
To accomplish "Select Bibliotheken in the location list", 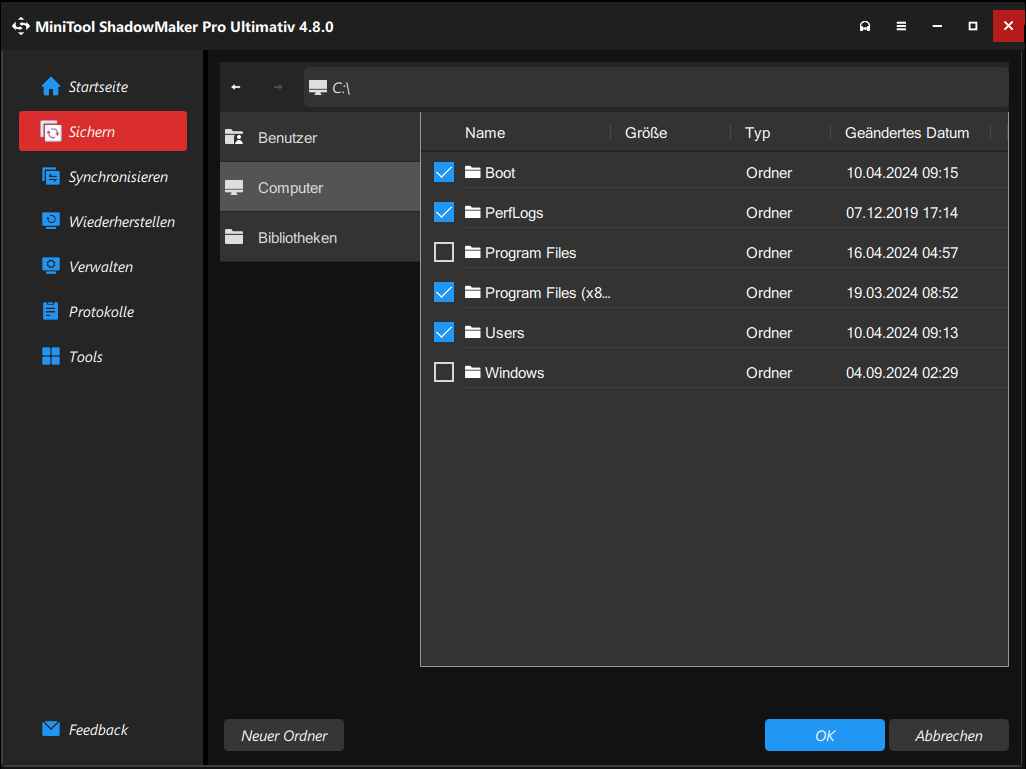I will point(320,238).
